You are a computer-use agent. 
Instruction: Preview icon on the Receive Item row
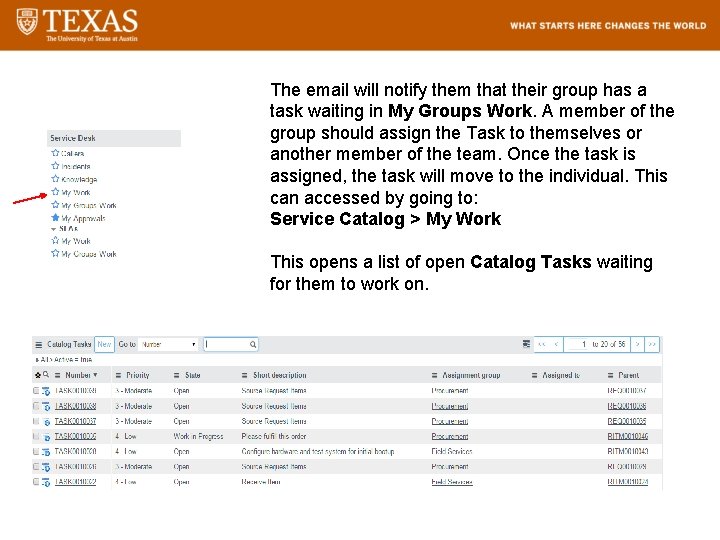pyautogui.click(x=46, y=482)
